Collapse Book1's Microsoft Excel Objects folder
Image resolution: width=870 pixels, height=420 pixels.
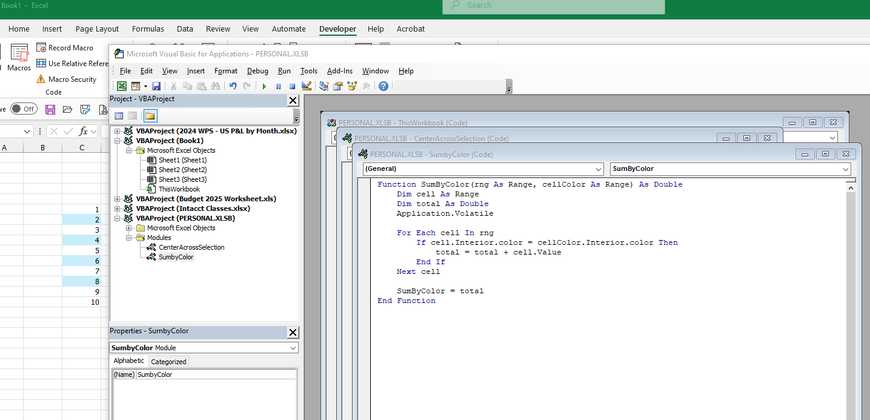[129, 150]
